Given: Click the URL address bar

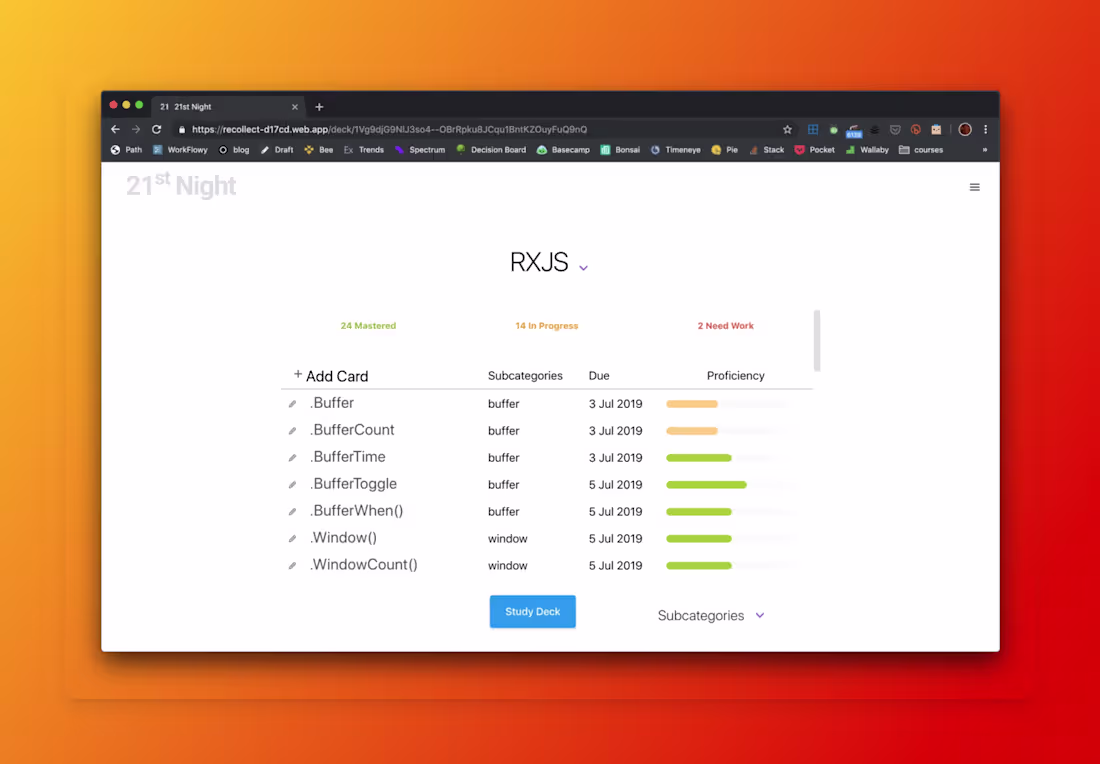Looking at the screenshot, I should 484,129.
